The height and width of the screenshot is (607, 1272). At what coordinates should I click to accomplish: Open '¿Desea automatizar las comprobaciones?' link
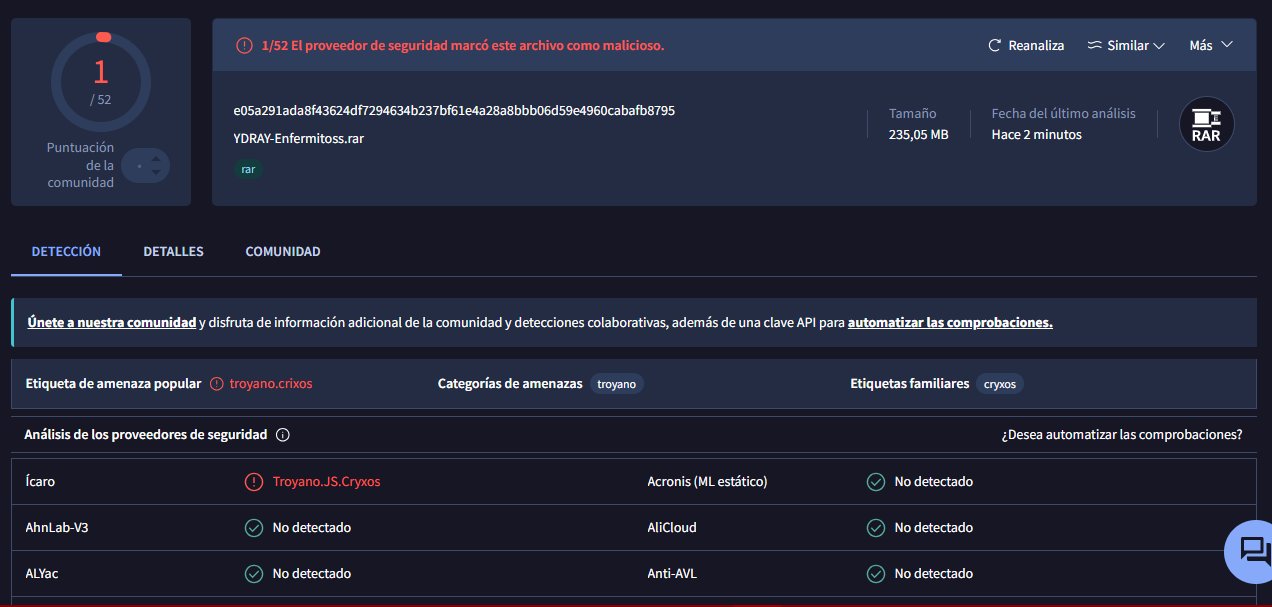coord(1122,435)
